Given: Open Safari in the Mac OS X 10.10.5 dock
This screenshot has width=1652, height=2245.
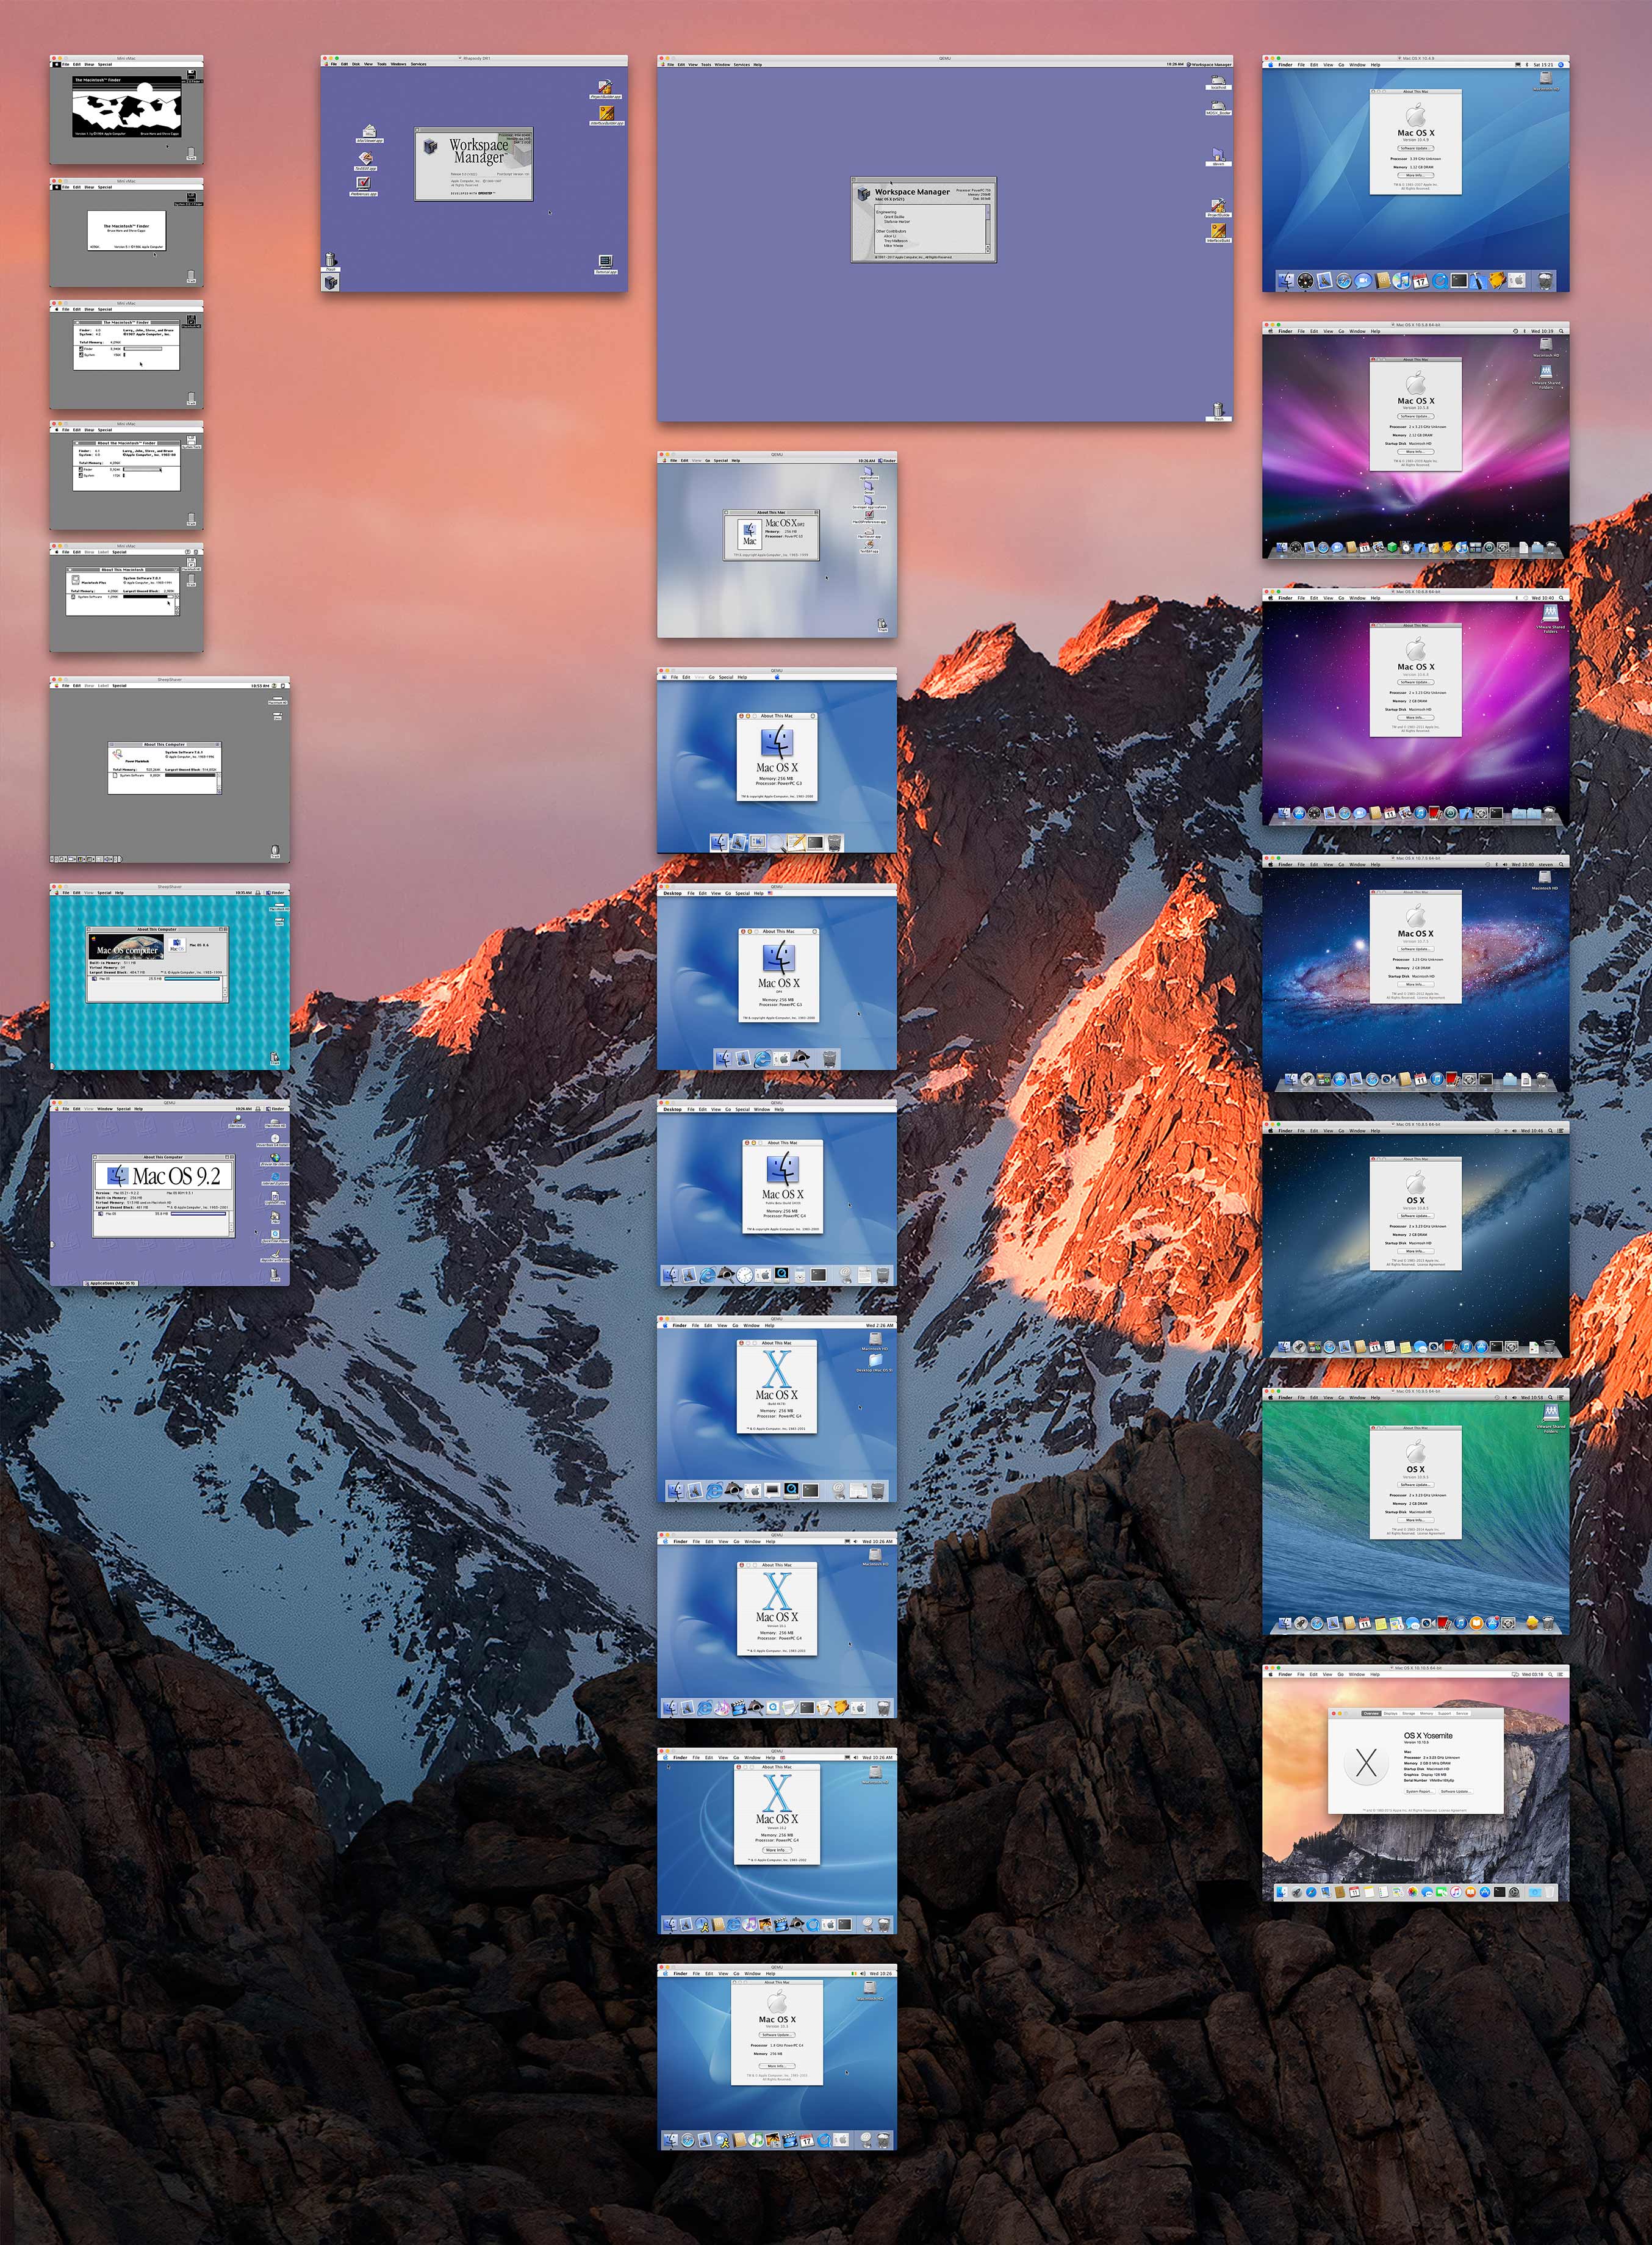Looking at the screenshot, I should [1312, 1892].
